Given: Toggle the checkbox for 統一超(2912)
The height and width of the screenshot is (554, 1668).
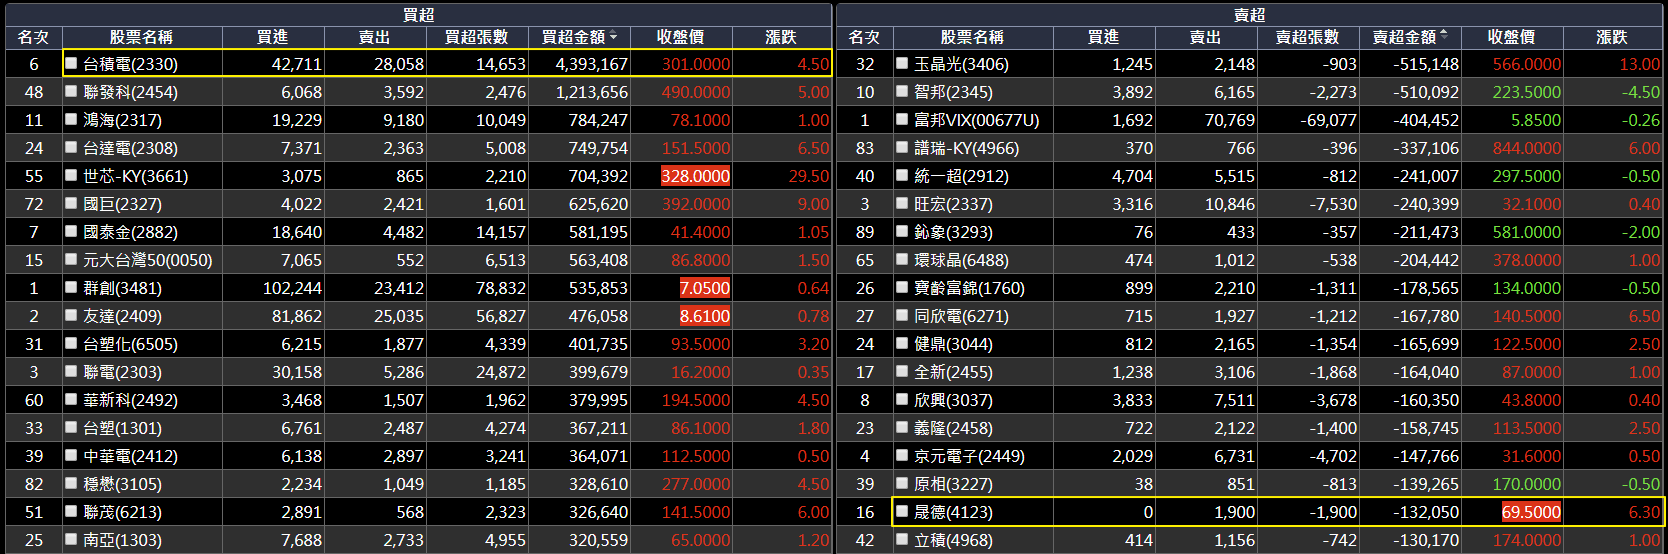Looking at the screenshot, I should 902,175.
